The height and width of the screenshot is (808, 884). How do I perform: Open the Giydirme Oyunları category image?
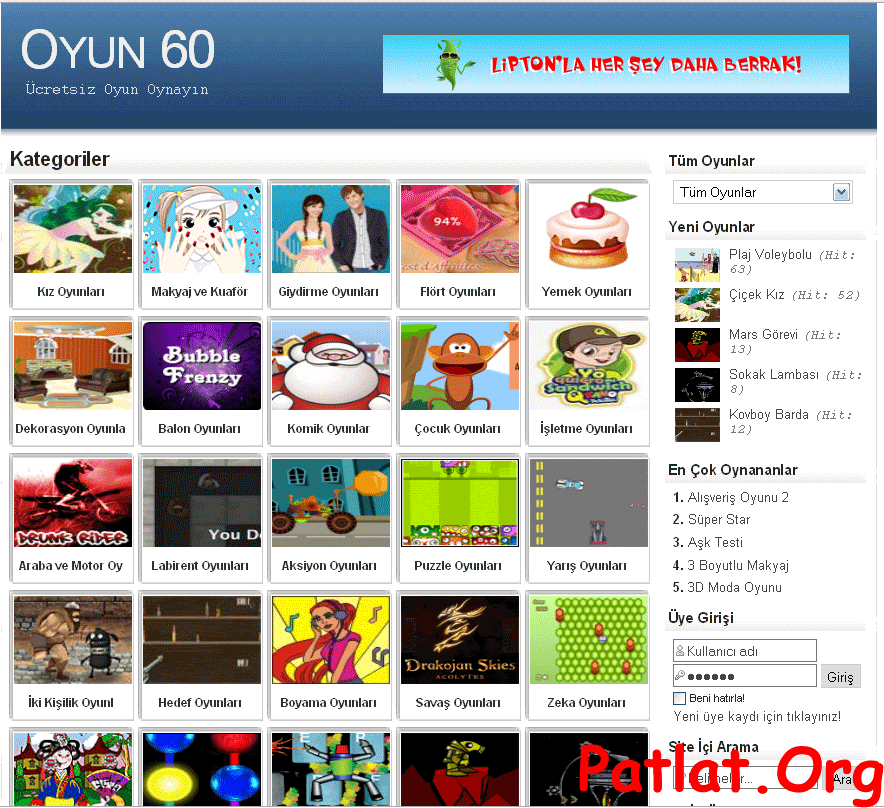(x=331, y=229)
